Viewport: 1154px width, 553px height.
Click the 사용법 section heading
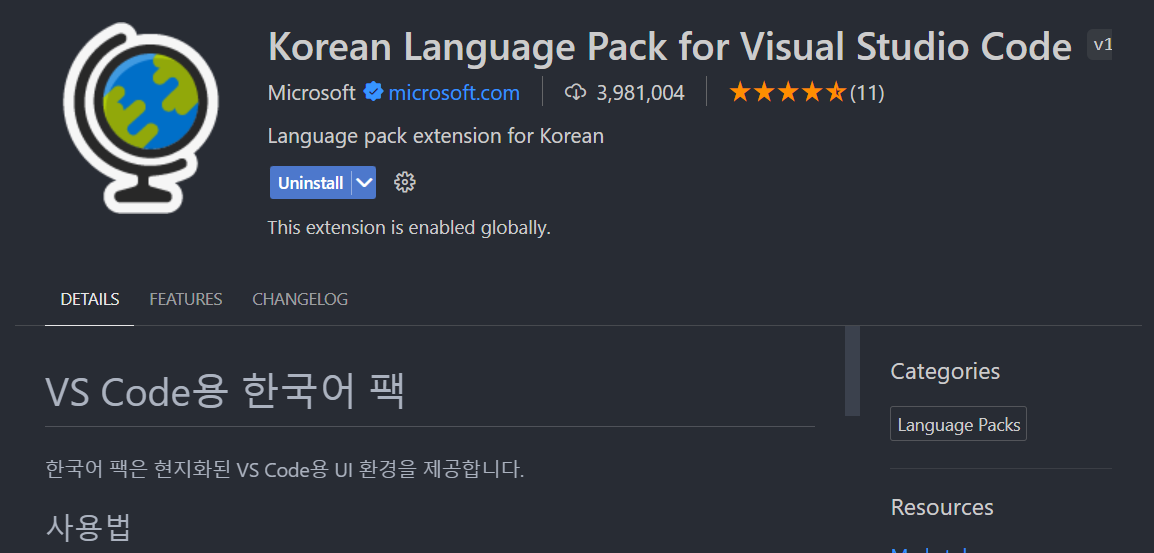click(x=88, y=526)
